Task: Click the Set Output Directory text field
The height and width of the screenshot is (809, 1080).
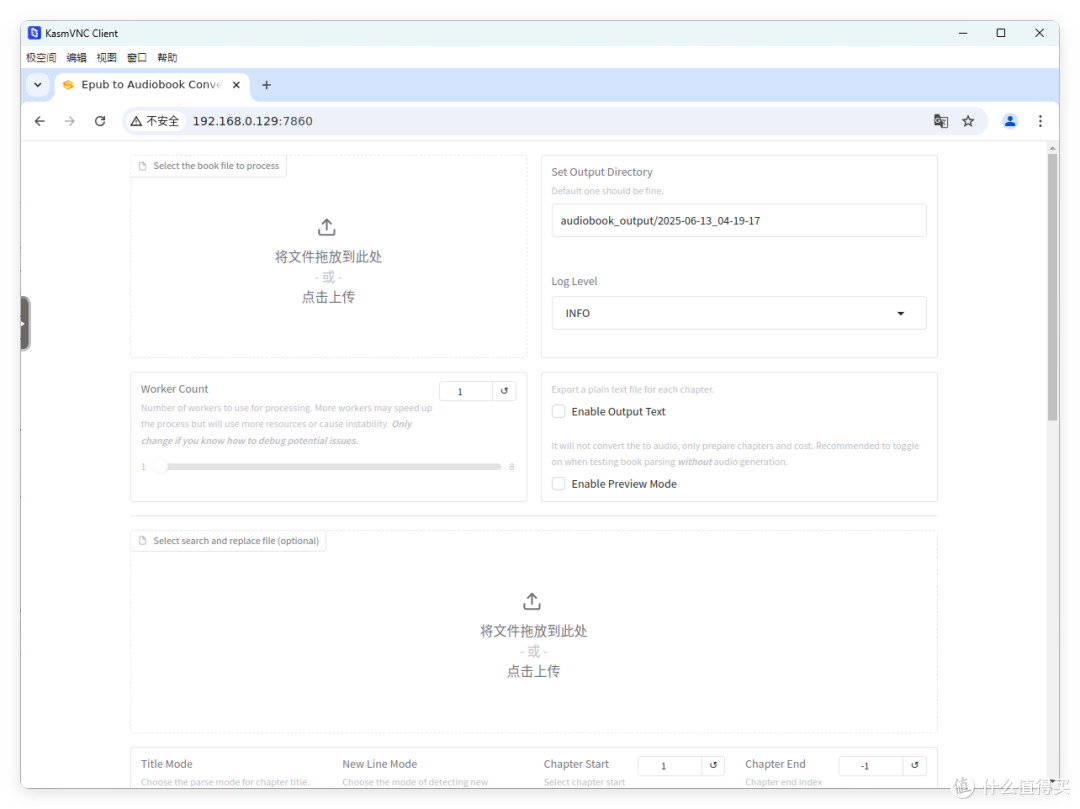Action: (738, 220)
